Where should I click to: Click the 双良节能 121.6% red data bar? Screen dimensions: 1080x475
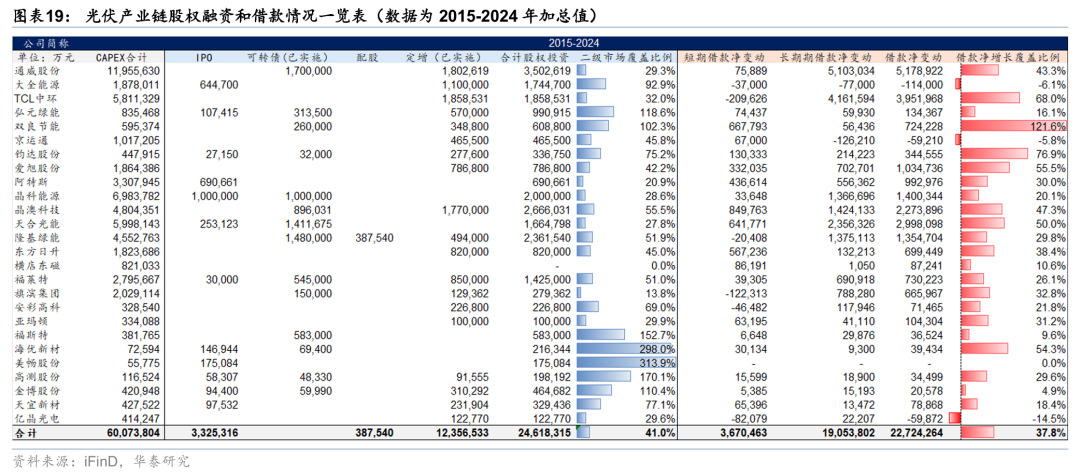point(1011,127)
